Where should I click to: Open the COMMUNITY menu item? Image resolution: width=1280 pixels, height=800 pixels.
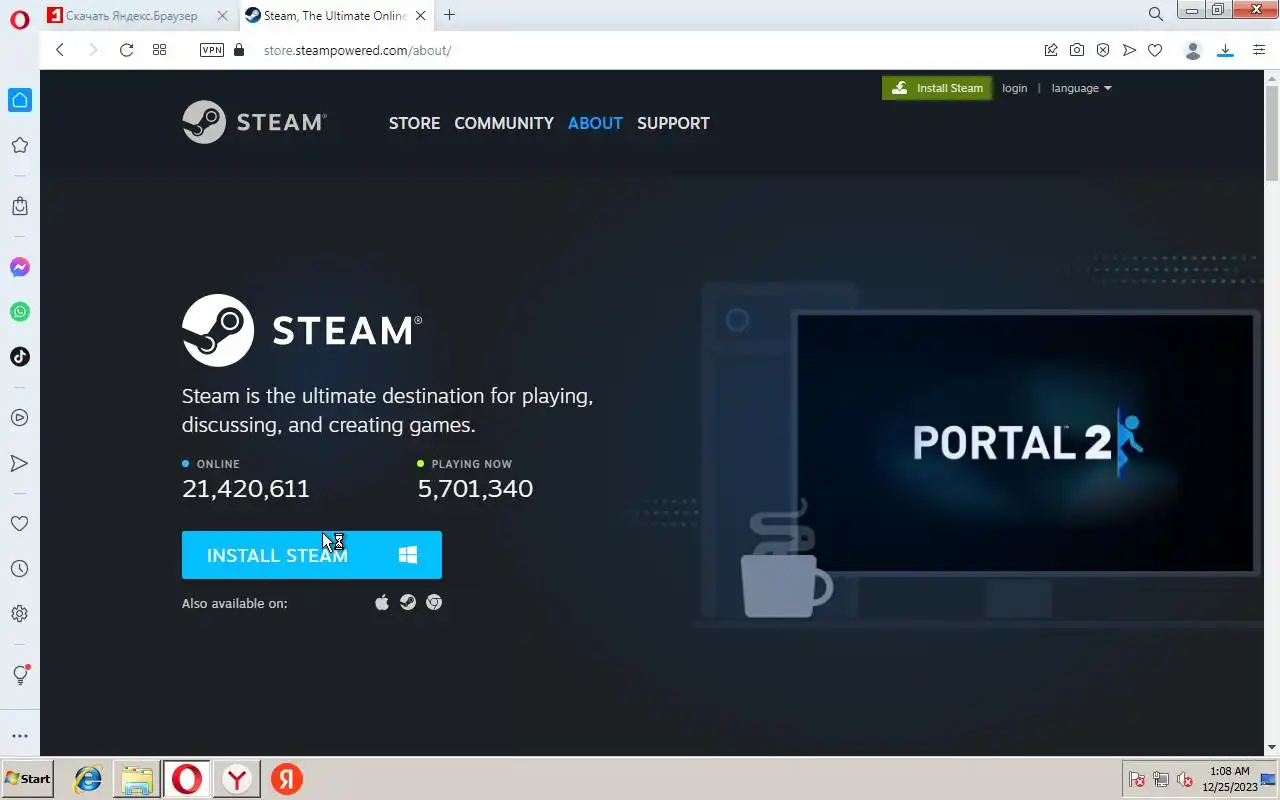[x=504, y=123]
